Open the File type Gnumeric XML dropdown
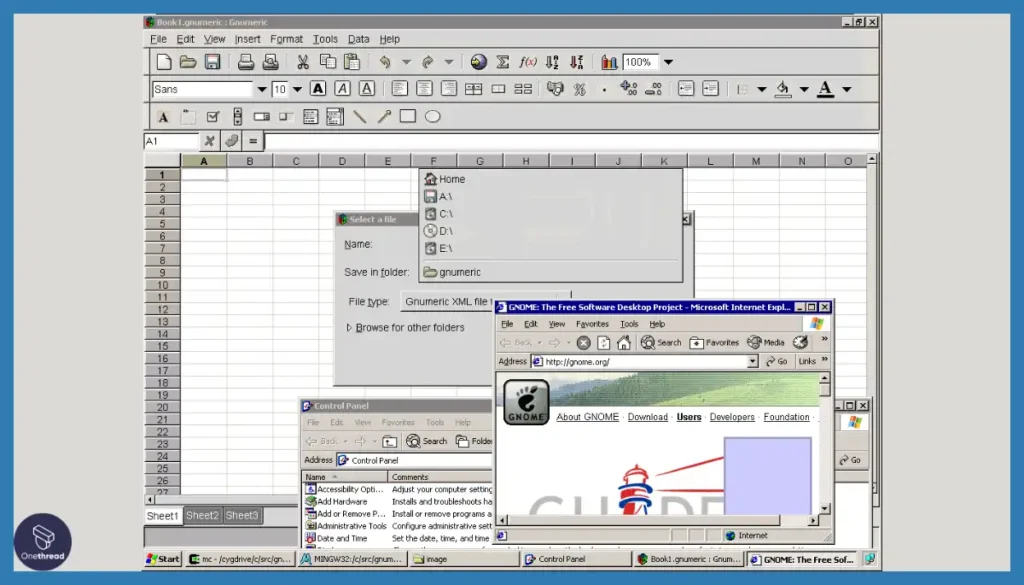This screenshot has height=585, width=1024. pos(485,302)
